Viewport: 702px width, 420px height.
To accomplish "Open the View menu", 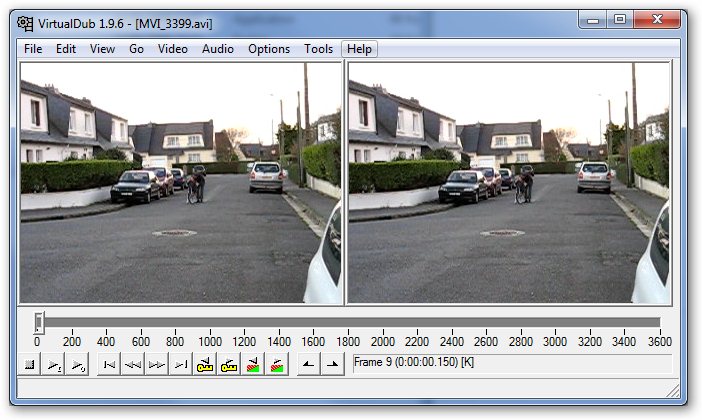I will coord(103,49).
